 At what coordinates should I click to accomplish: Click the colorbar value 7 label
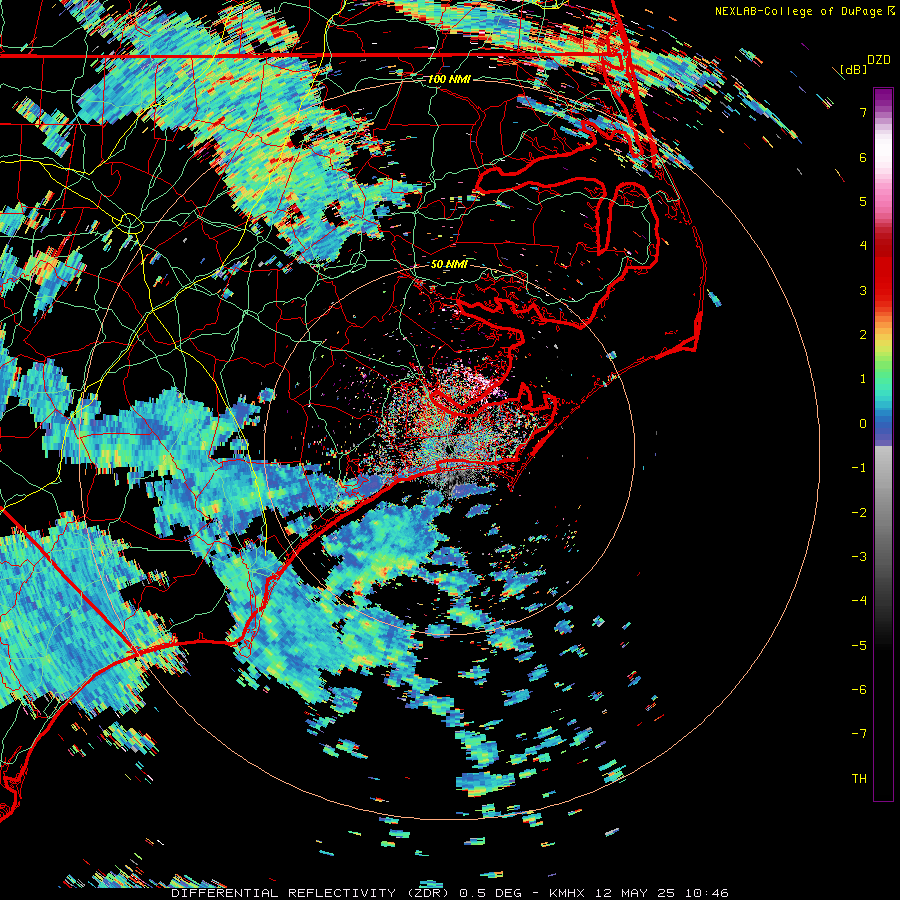point(863,112)
